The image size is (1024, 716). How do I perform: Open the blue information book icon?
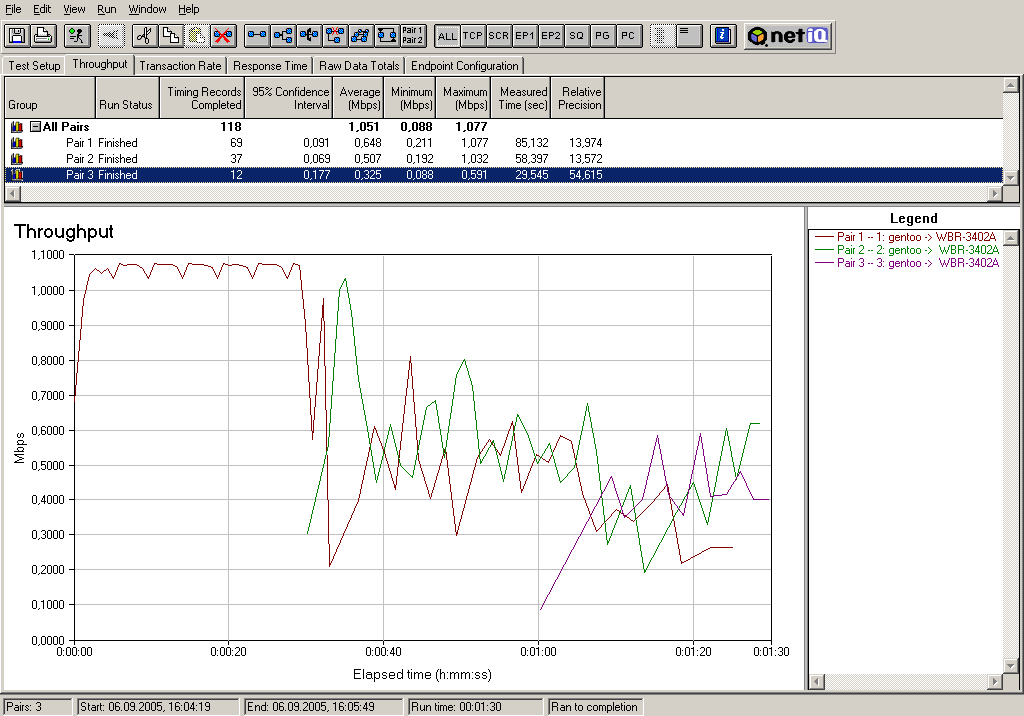tap(722, 35)
